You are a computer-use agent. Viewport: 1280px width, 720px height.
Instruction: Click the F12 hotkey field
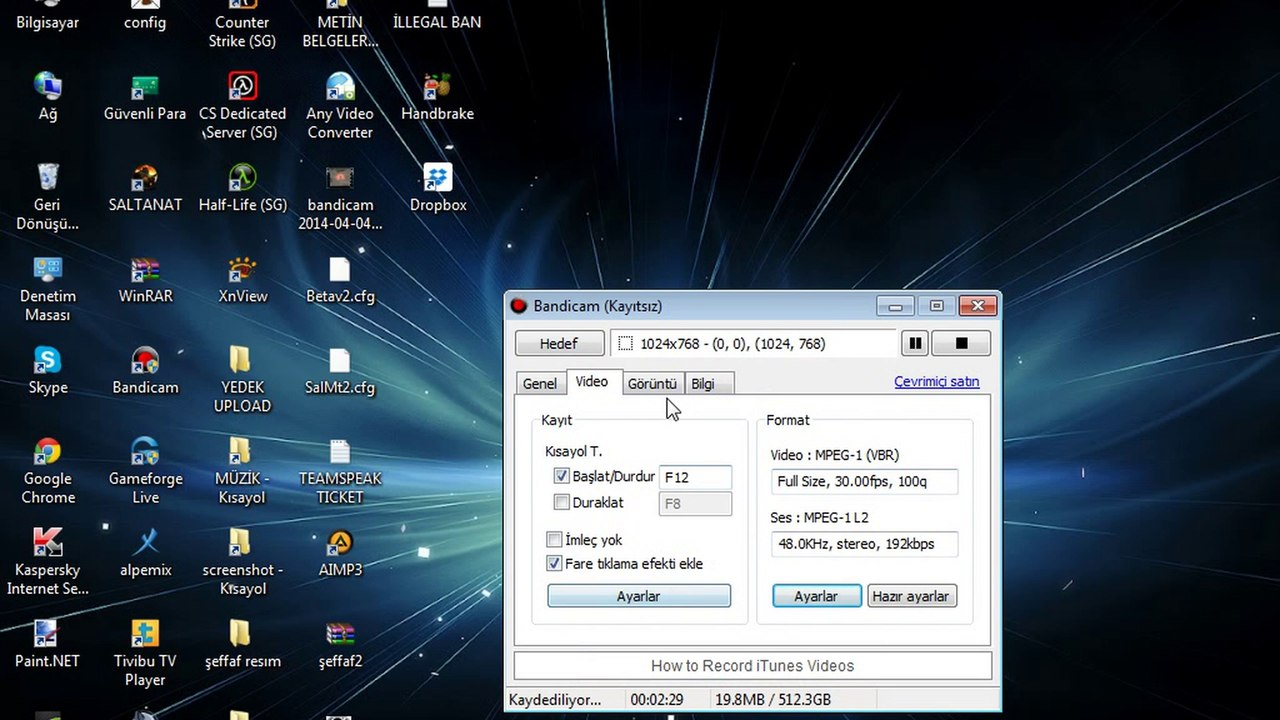pyautogui.click(x=695, y=478)
